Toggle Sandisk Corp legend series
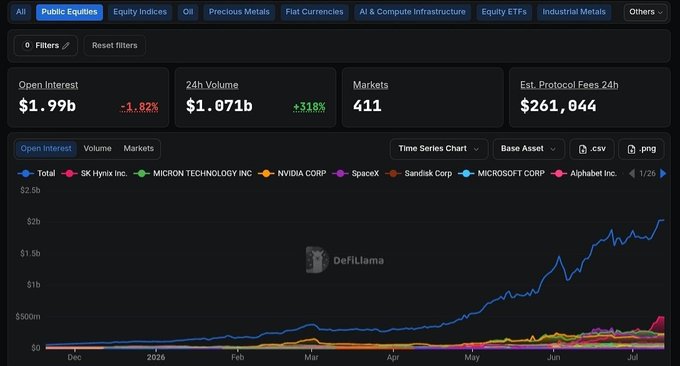This screenshot has width=680, height=366. coord(418,173)
